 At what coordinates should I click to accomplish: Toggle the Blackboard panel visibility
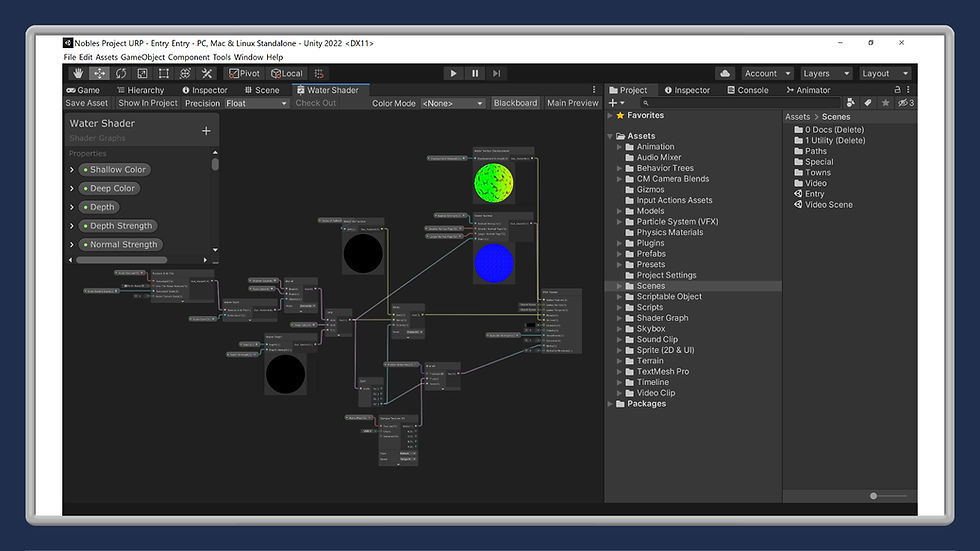(515, 103)
